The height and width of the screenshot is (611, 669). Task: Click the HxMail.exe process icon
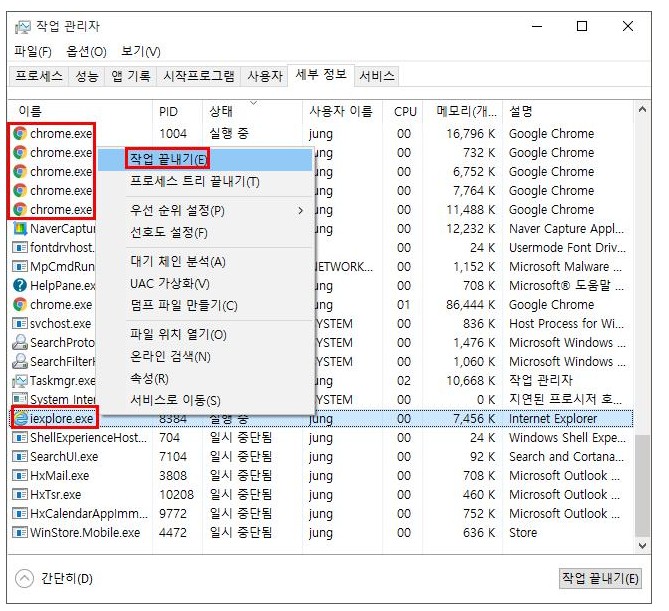coord(20,476)
